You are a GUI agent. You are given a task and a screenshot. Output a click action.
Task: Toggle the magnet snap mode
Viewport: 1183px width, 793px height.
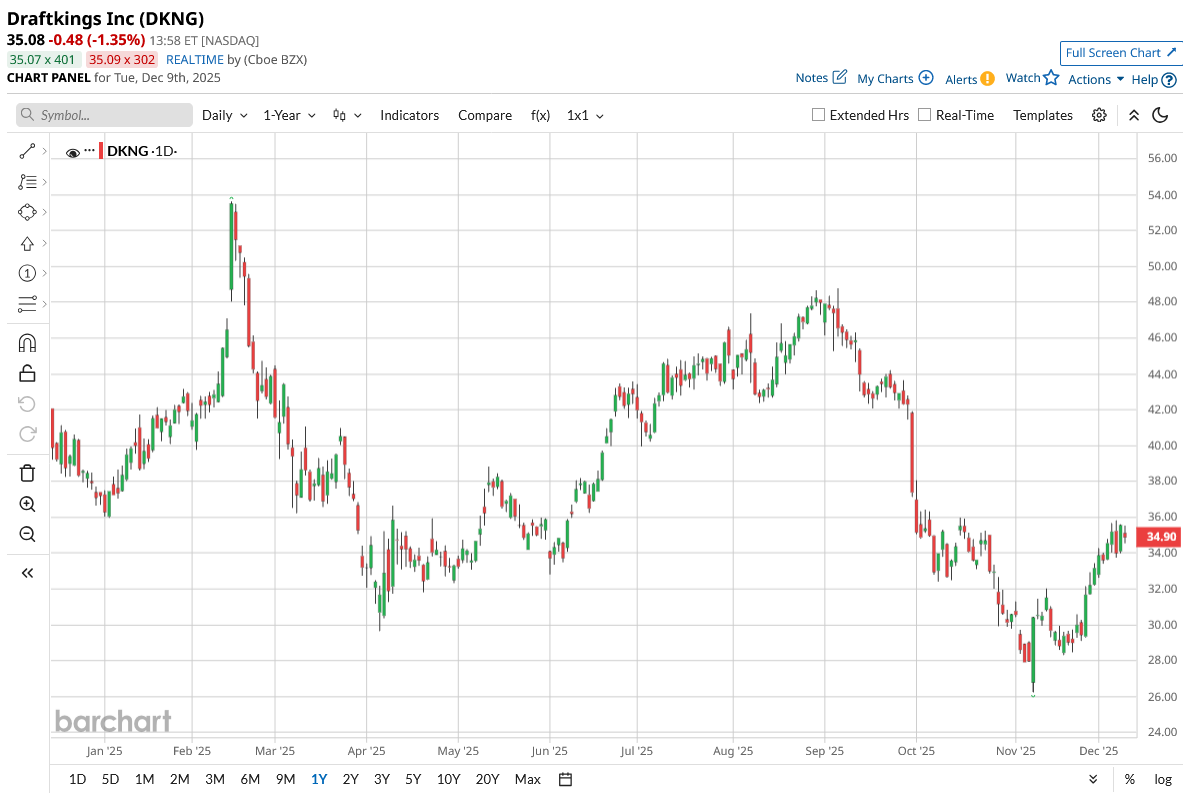click(x=27, y=343)
